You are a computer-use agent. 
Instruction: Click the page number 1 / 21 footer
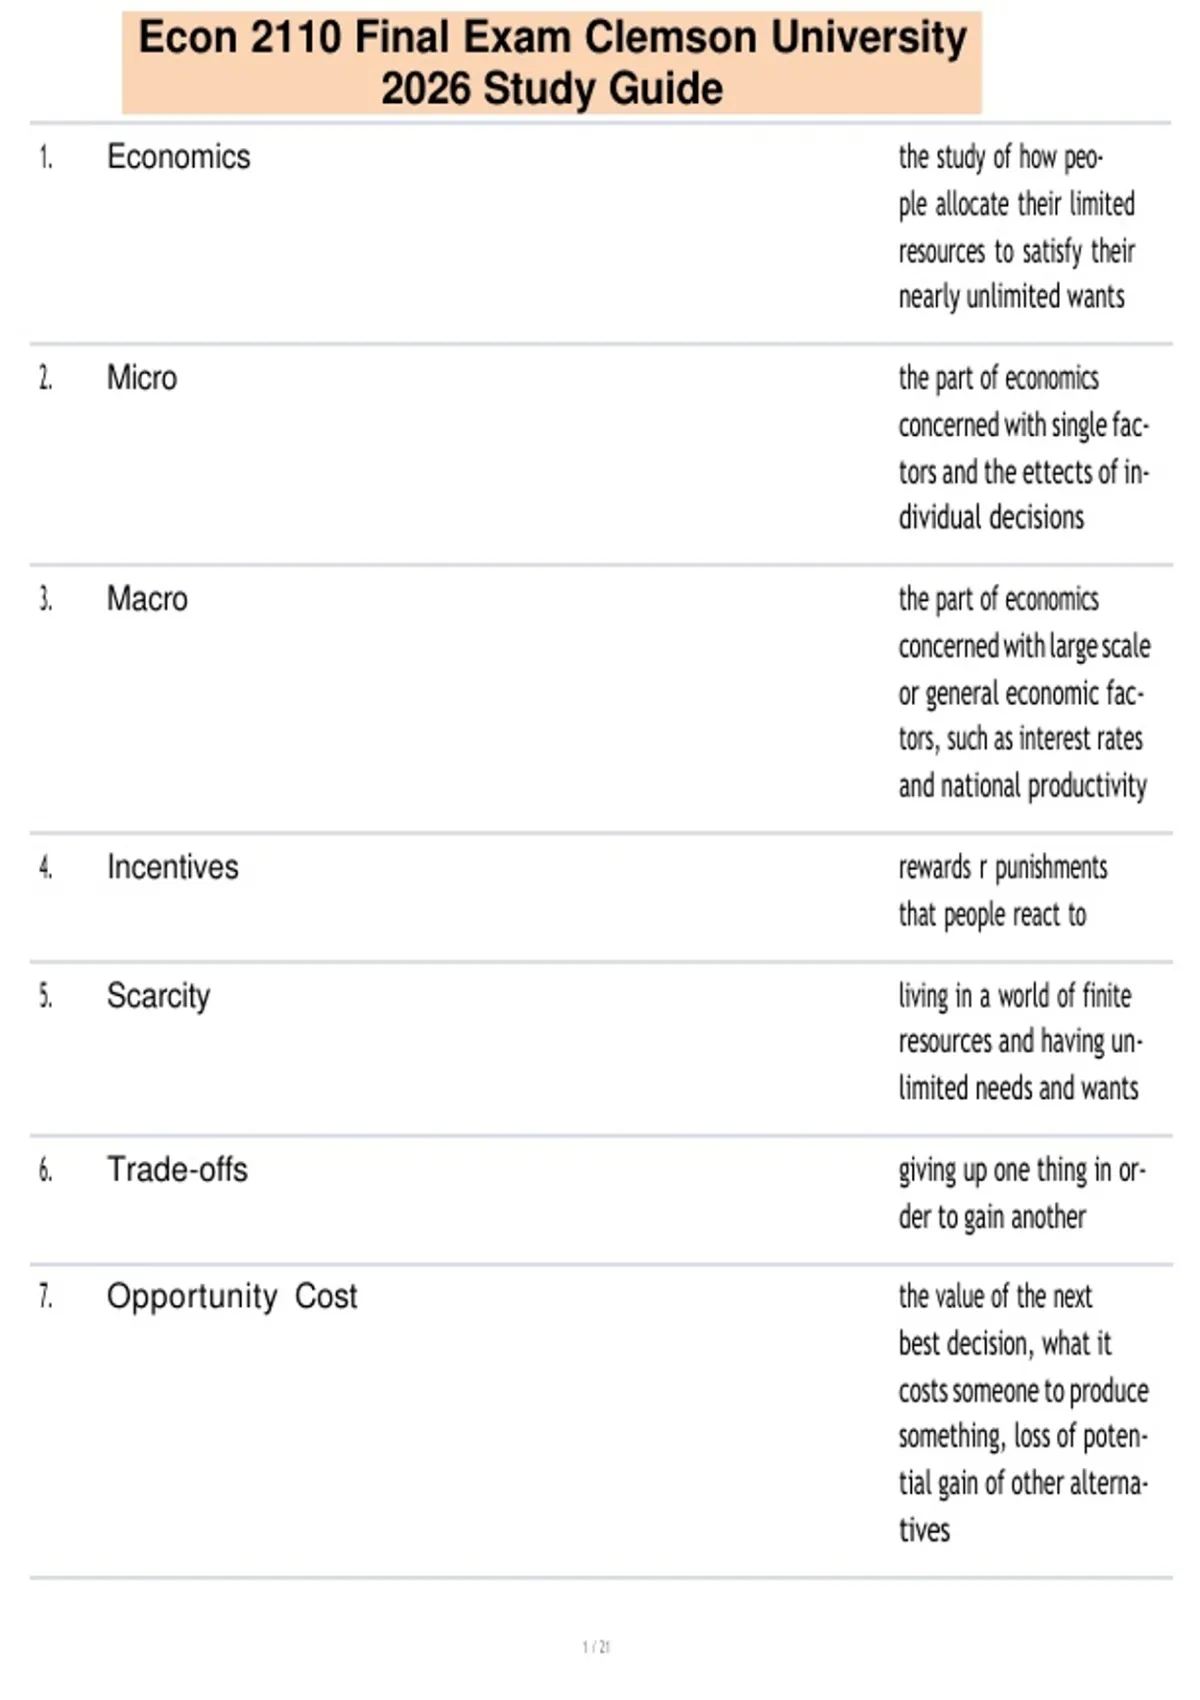596,1646
